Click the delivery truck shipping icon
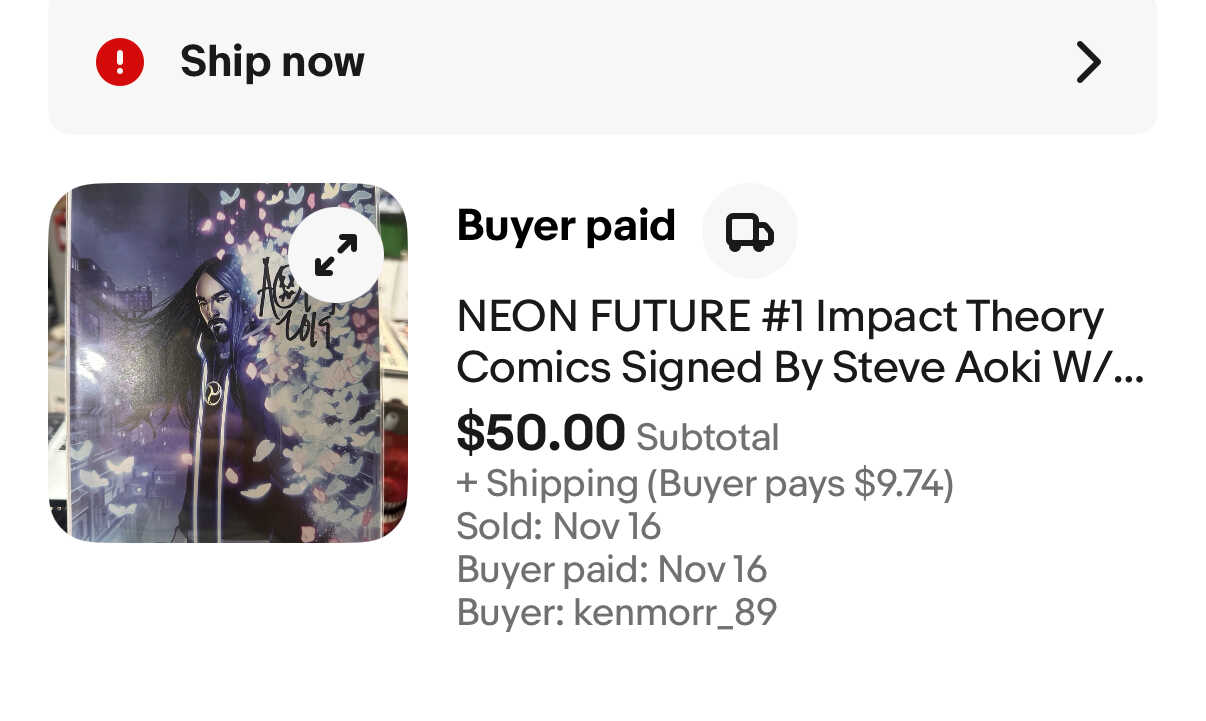 pos(749,231)
